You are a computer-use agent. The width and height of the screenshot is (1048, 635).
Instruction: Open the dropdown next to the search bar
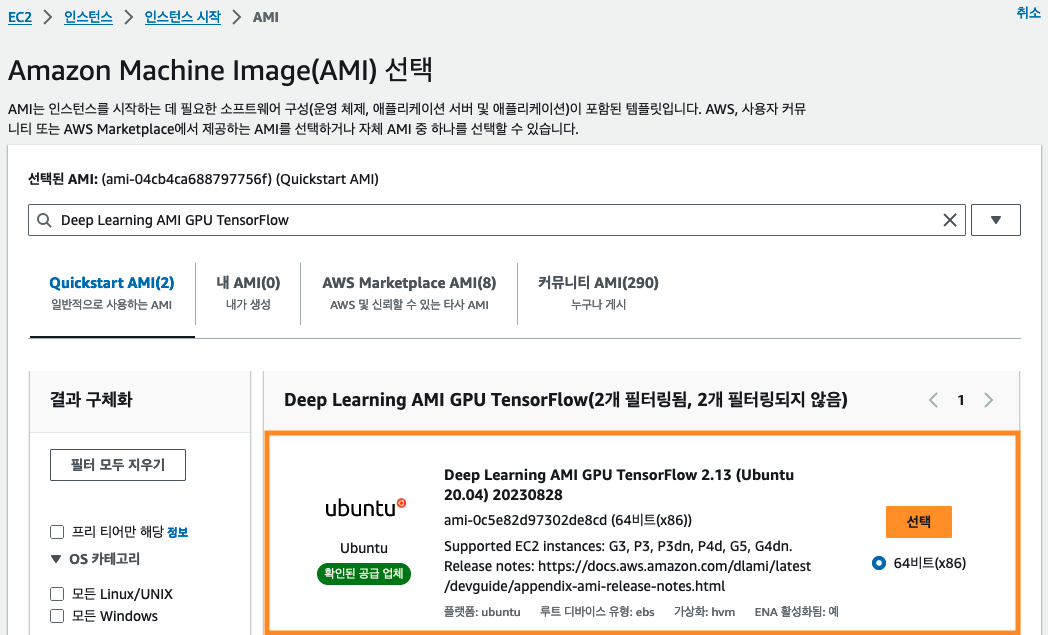(x=995, y=220)
